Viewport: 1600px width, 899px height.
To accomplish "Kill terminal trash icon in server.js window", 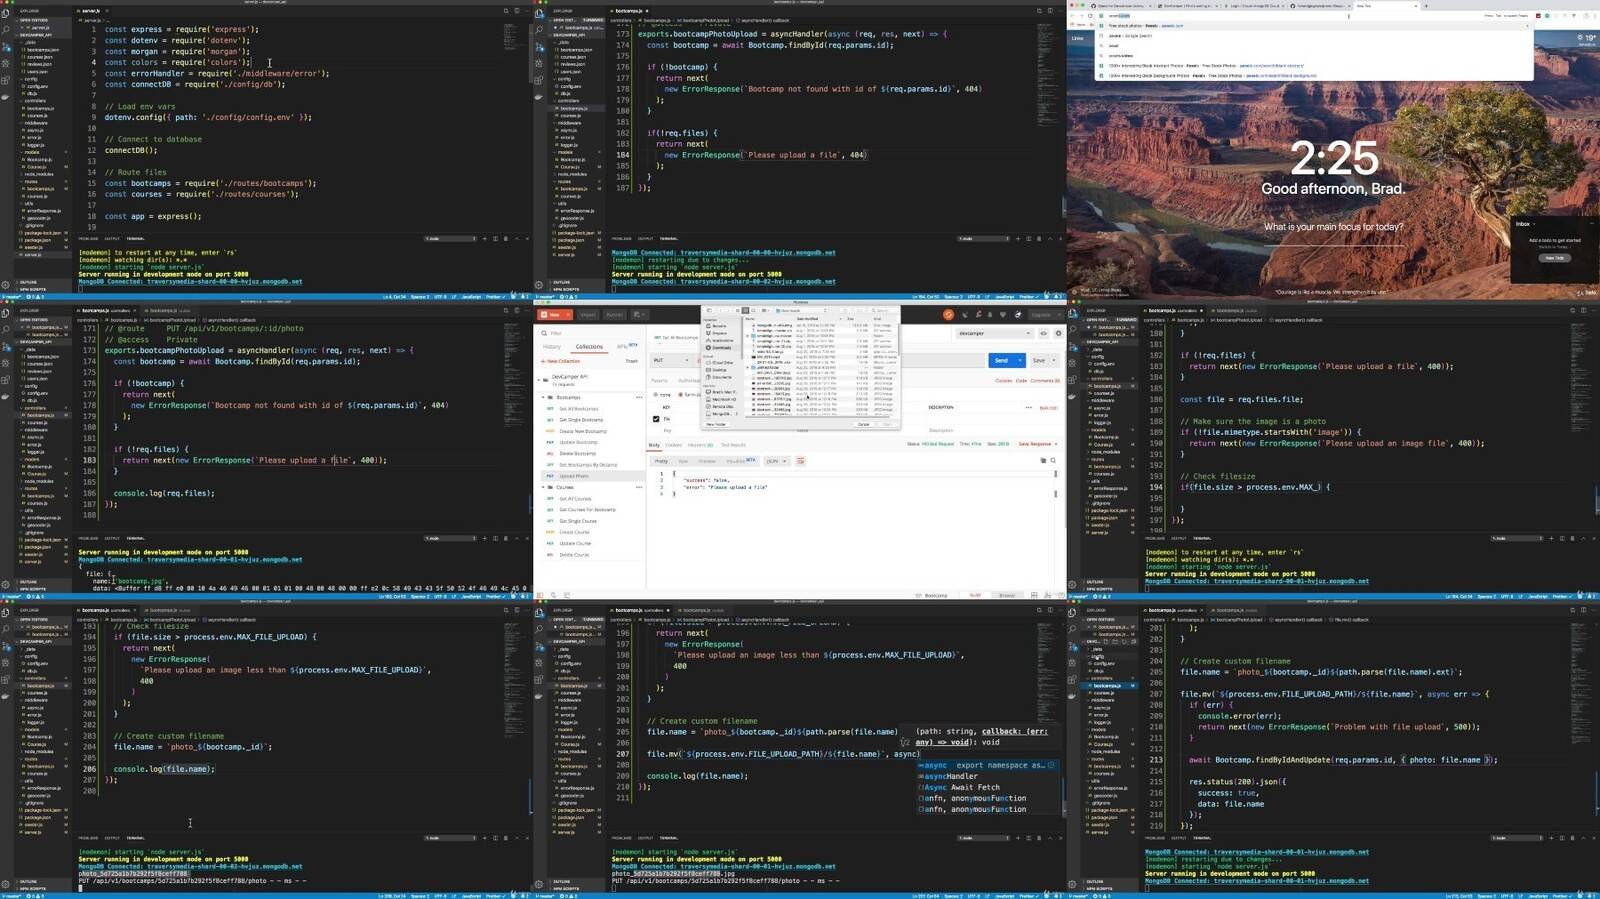I will click(x=505, y=238).
